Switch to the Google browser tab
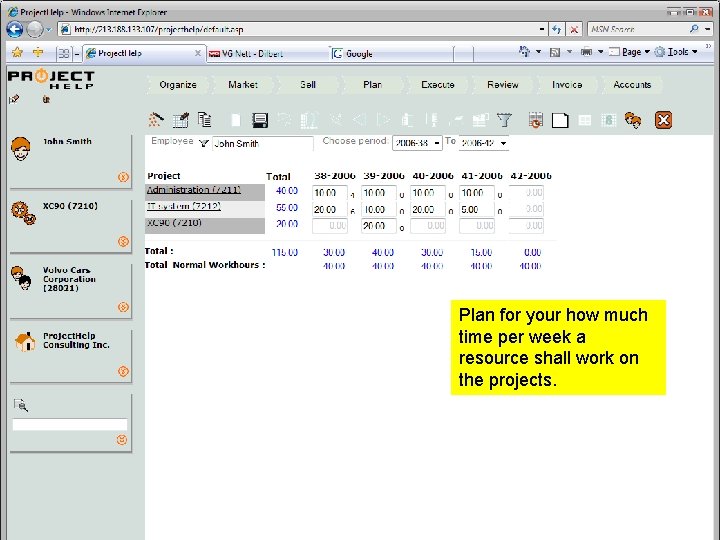720x540 pixels. 391,54
